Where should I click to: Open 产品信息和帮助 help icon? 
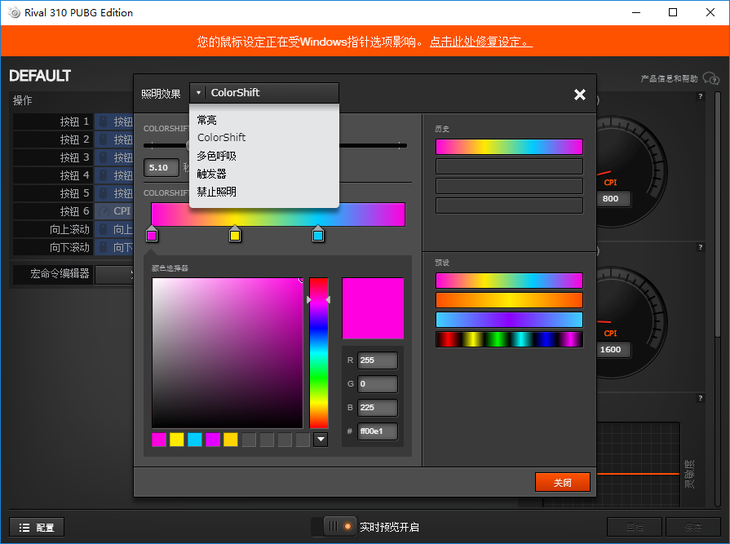coord(711,78)
